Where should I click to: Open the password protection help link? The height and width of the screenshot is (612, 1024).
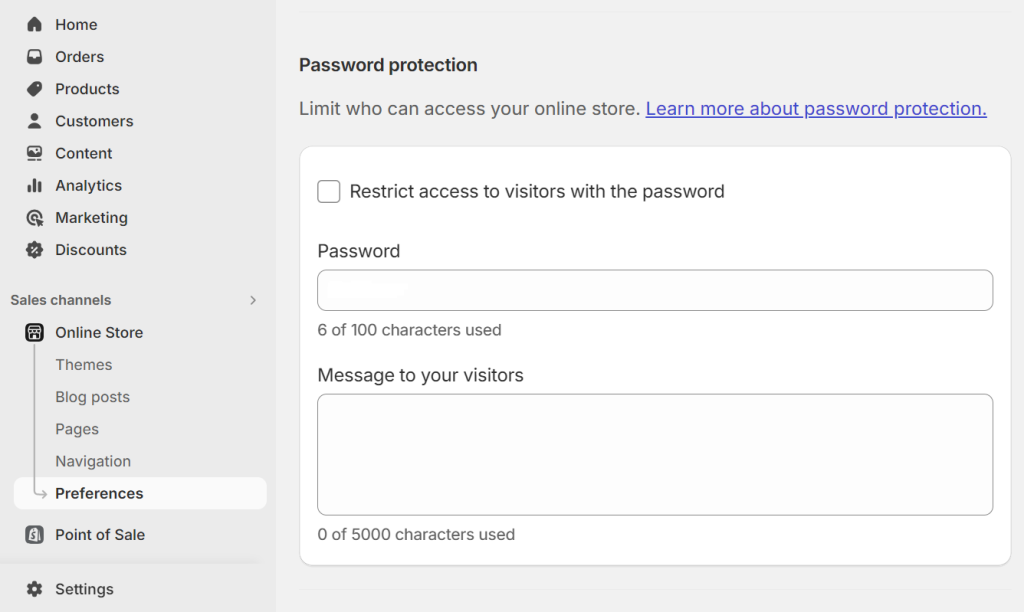click(815, 108)
